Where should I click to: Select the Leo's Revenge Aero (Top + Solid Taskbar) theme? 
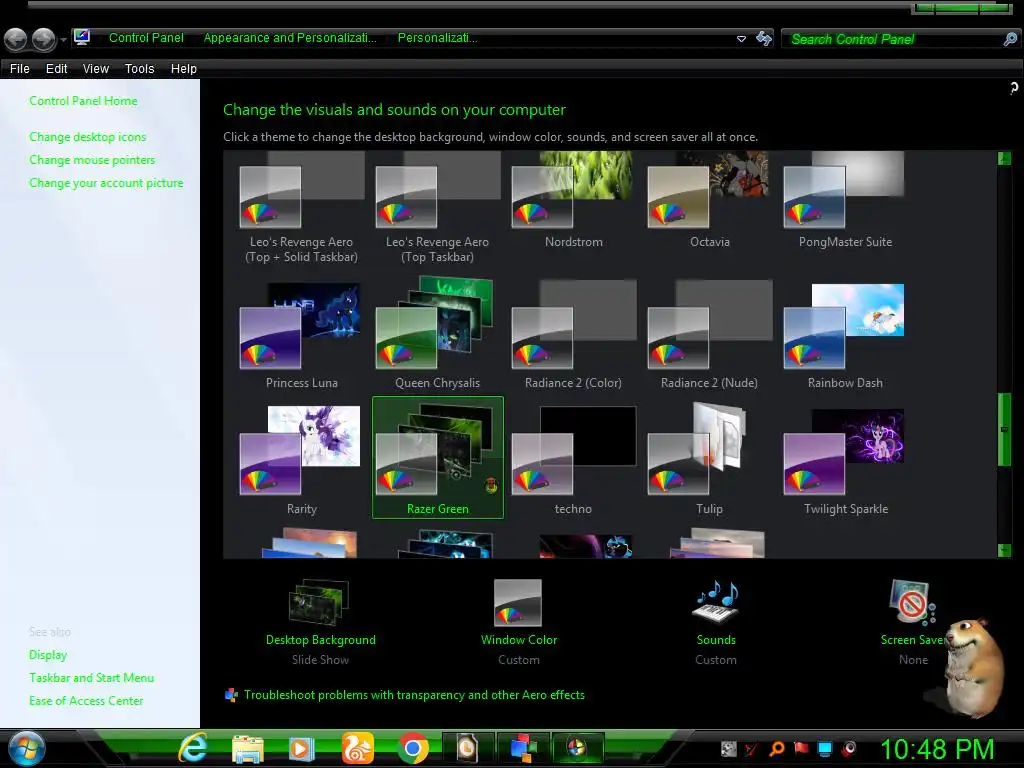[301, 209]
